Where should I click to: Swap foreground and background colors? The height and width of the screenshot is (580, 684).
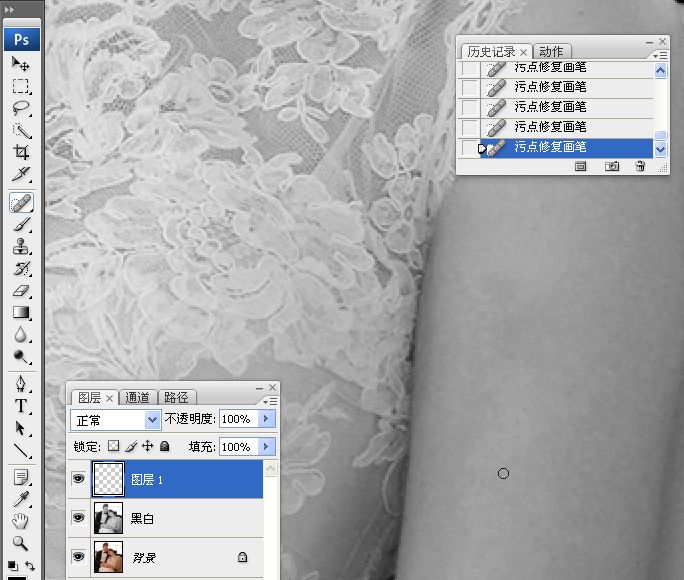pyautogui.click(x=30, y=566)
